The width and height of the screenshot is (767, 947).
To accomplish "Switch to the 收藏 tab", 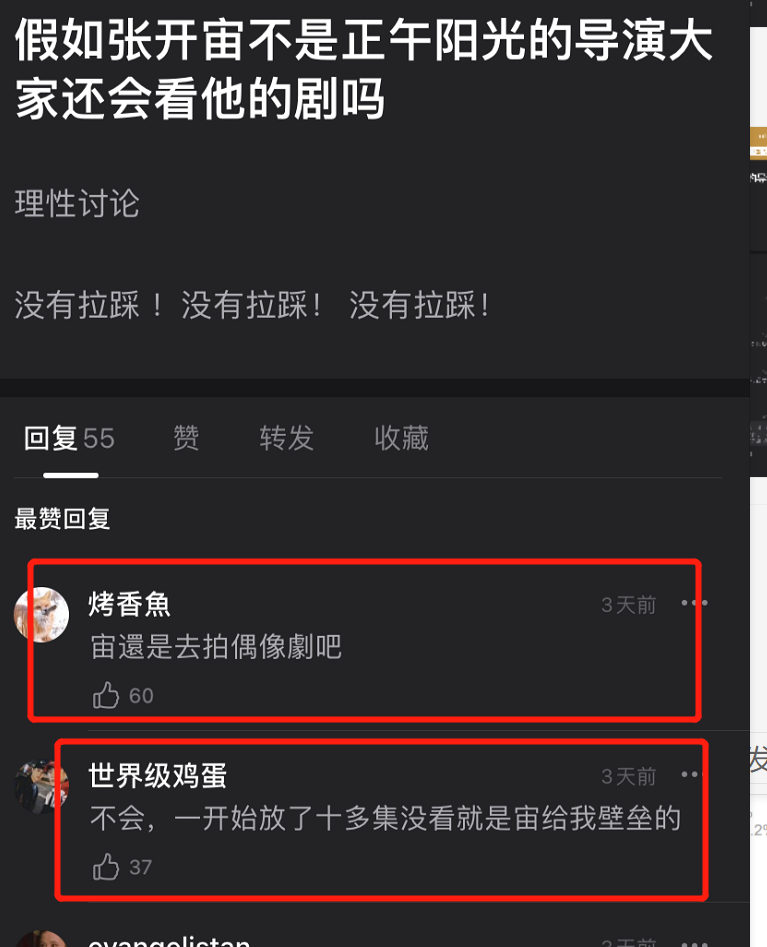I will coord(402,438).
